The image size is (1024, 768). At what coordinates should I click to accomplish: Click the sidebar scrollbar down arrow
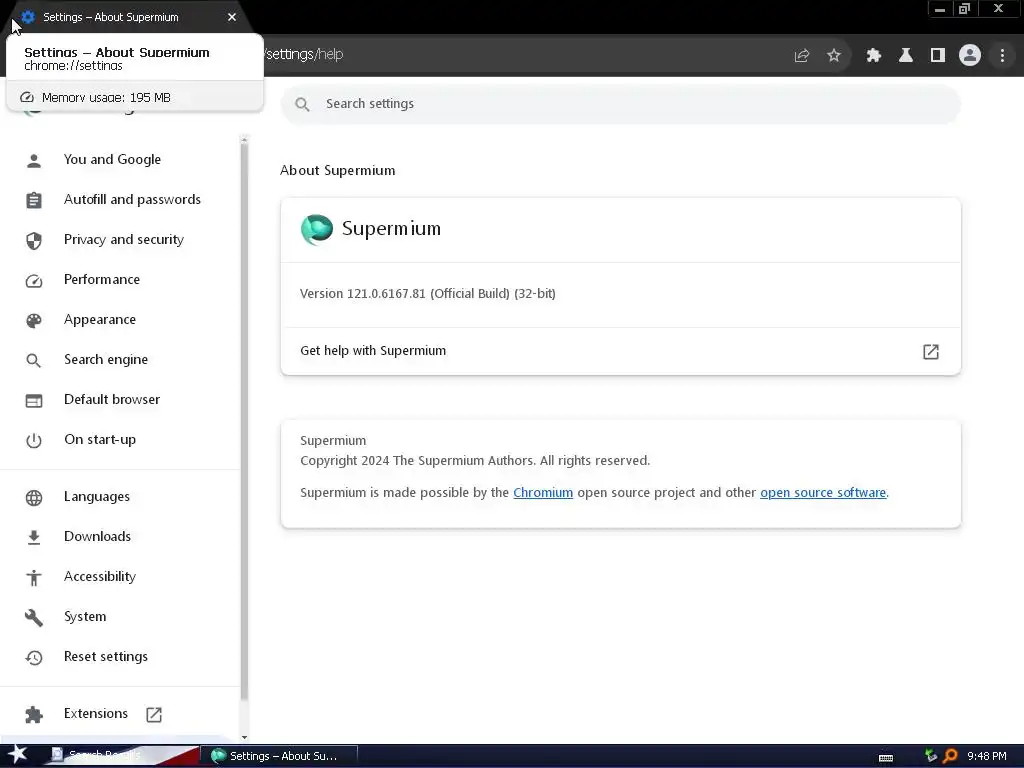coord(244,738)
